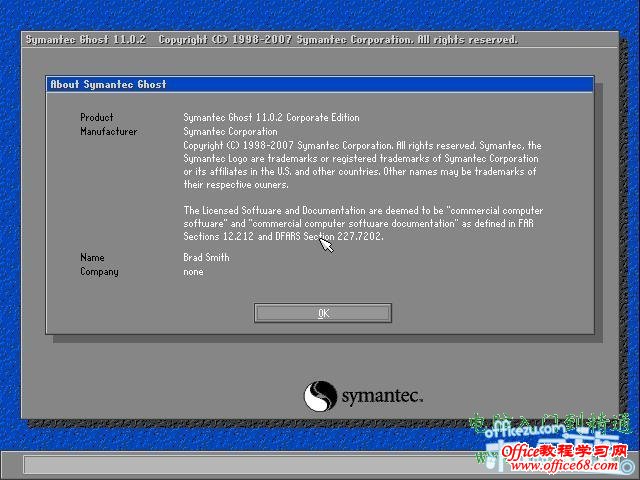The height and width of the screenshot is (480, 640).
Task: Click the "none" company value
Action: [193, 272]
